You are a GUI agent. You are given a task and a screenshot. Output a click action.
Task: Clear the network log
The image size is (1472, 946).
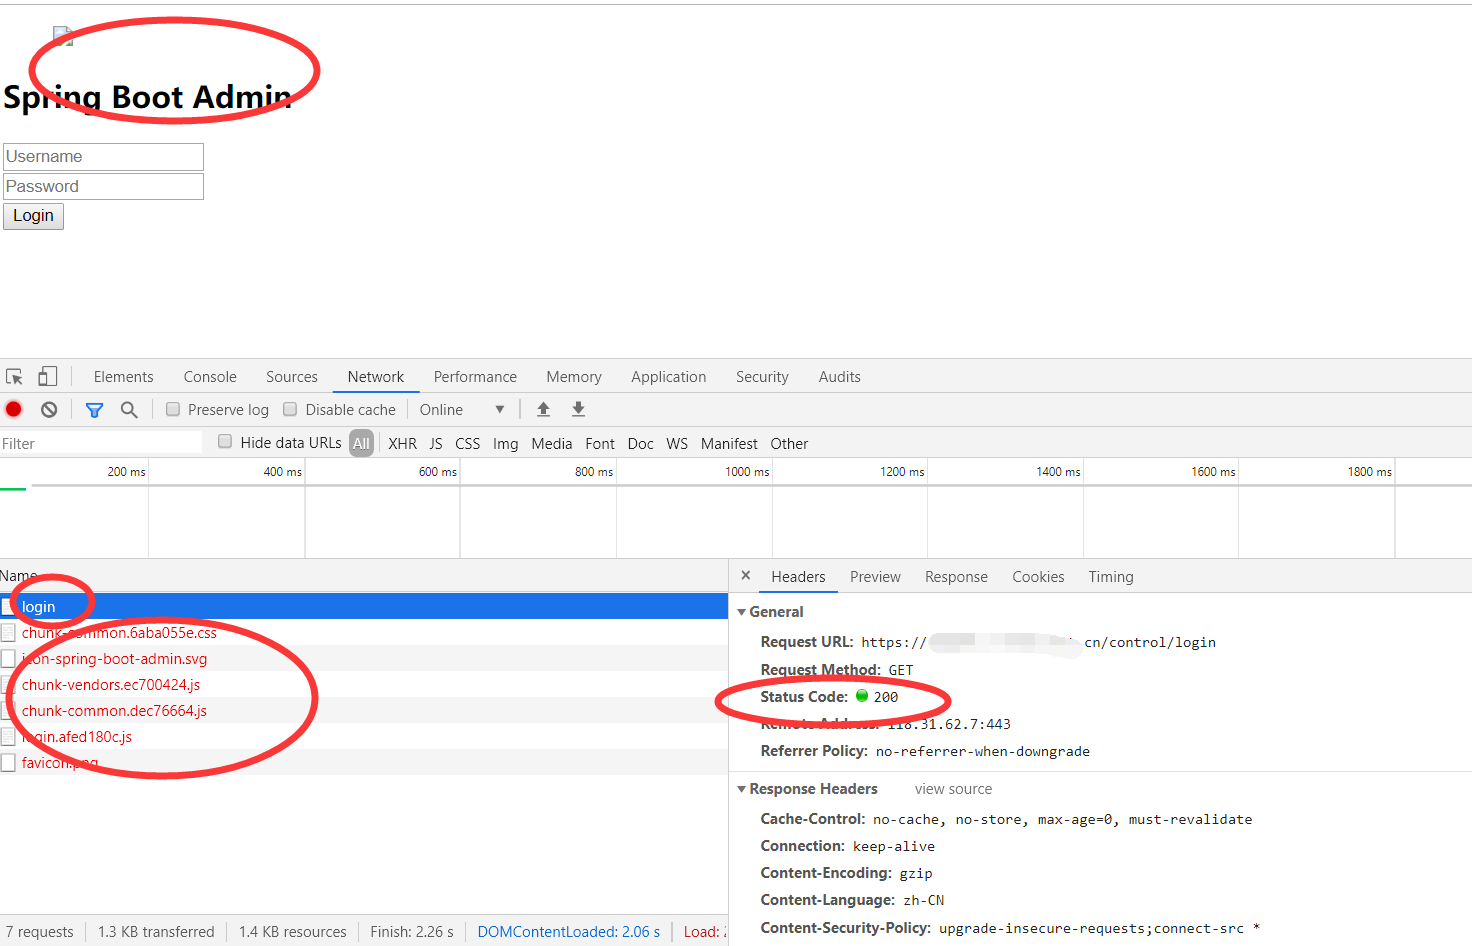[48, 409]
